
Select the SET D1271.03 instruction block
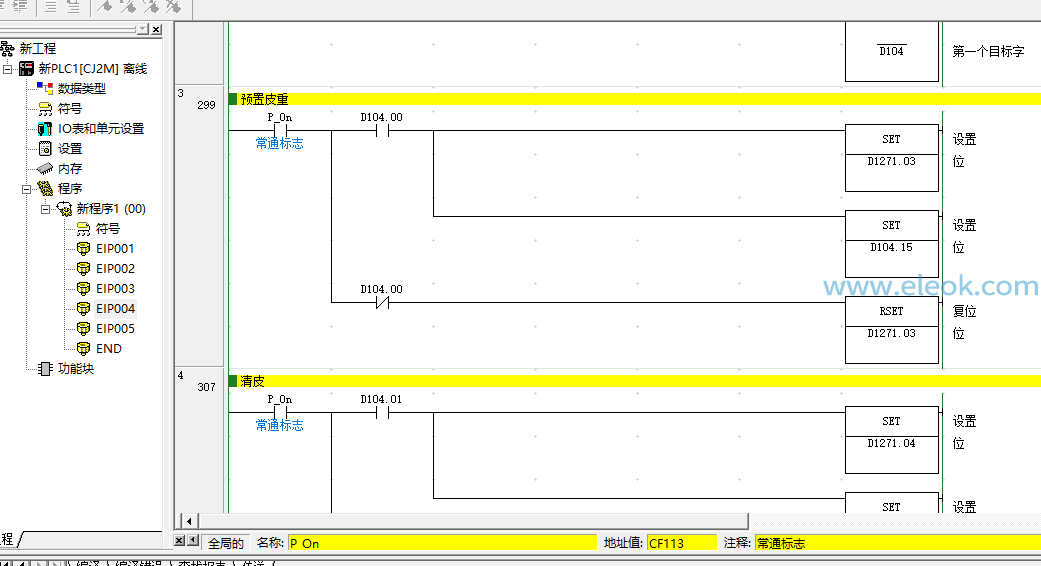[x=892, y=158]
